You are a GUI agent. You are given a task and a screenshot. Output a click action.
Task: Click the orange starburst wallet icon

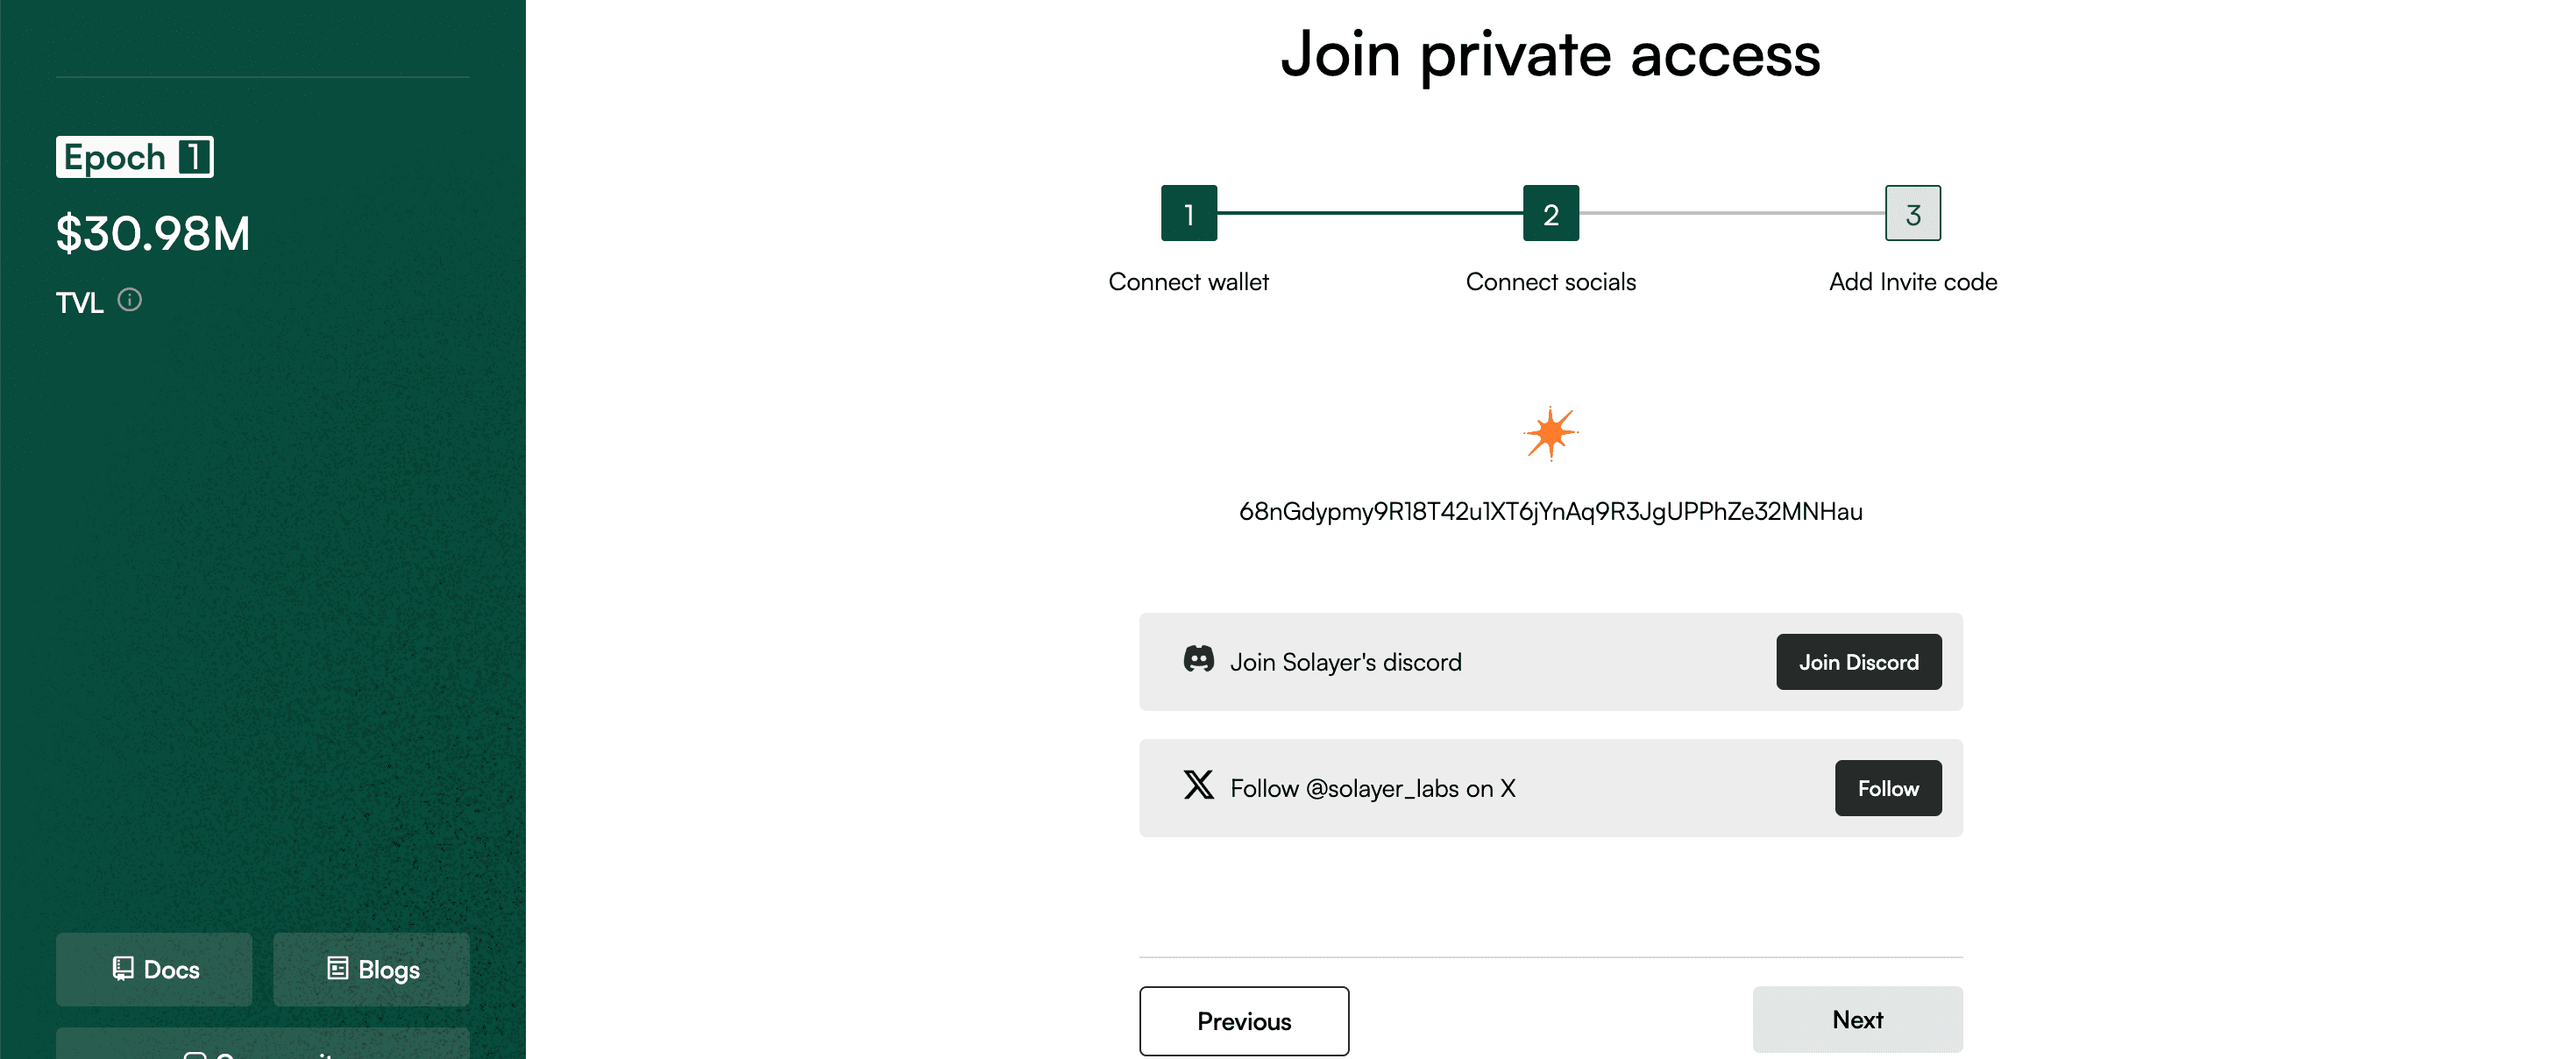pos(1550,433)
